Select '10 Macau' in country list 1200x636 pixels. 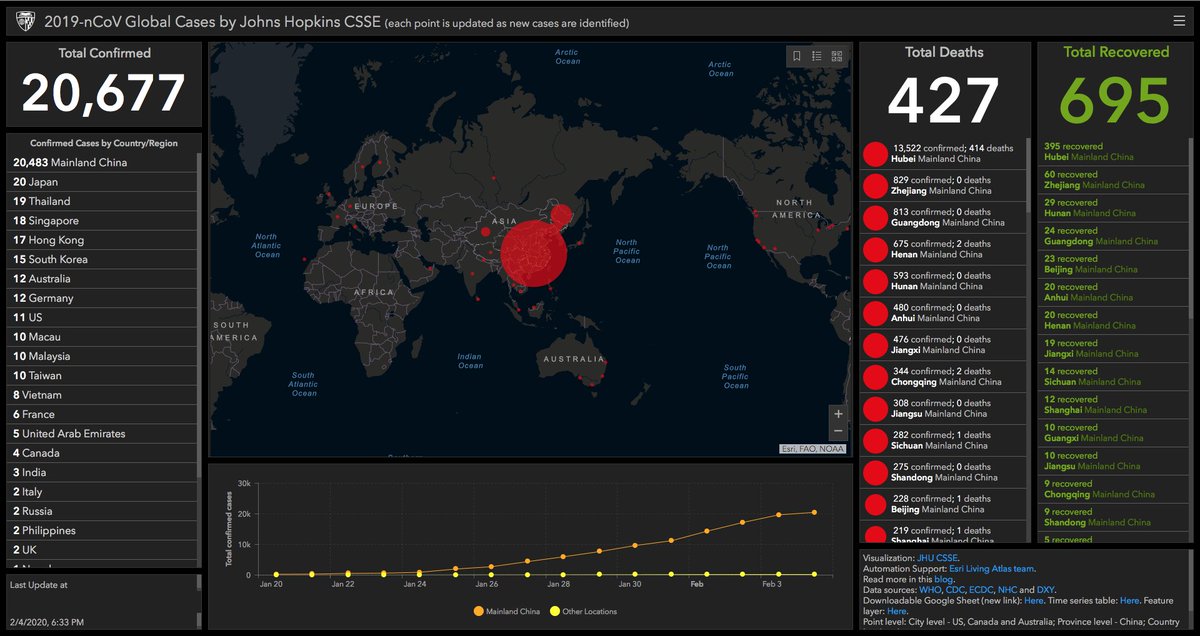click(103, 337)
